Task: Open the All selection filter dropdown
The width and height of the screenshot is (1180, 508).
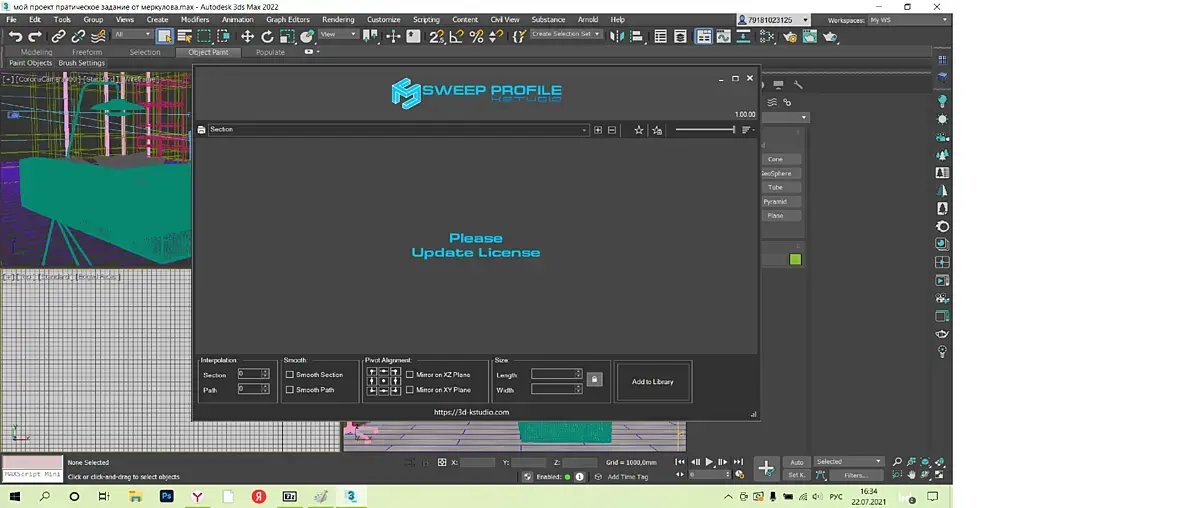Action: pos(132,35)
